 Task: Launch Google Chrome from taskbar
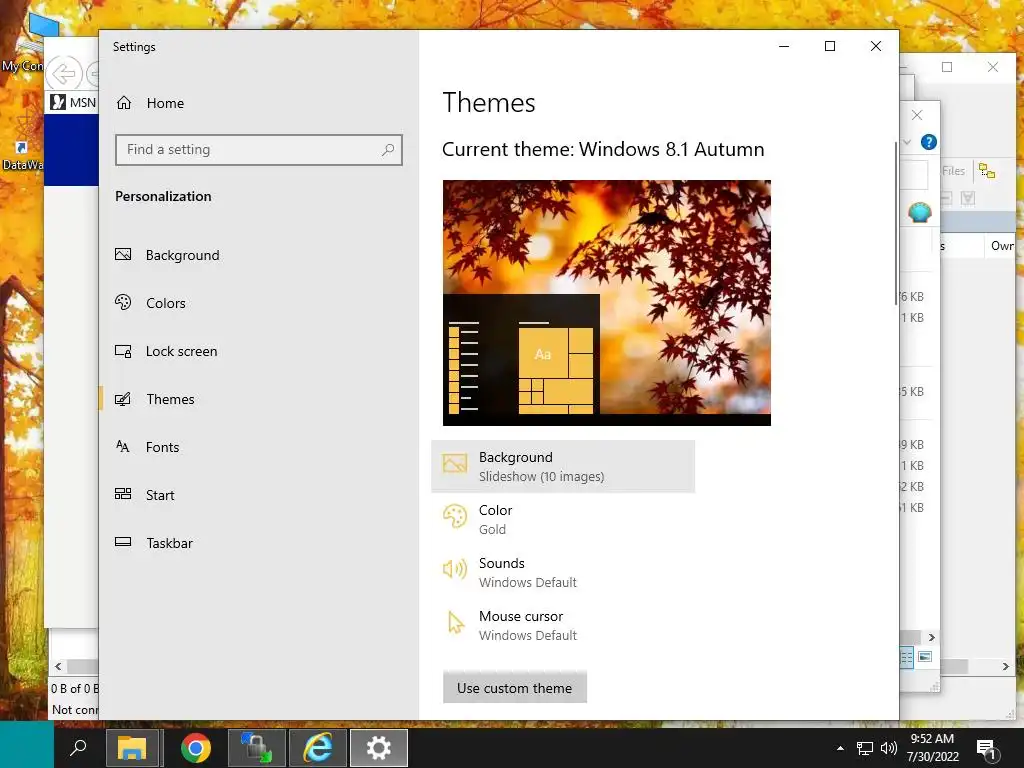coord(195,747)
